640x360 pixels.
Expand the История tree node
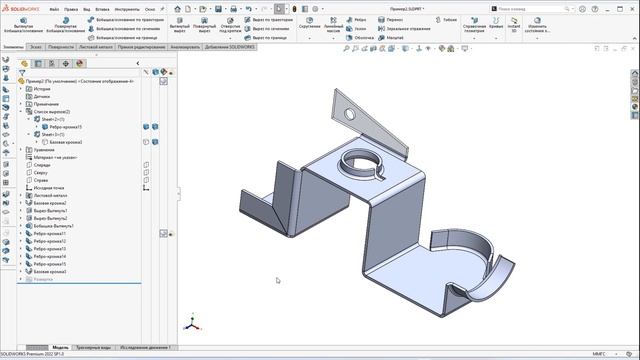click(x=21, y=89)
